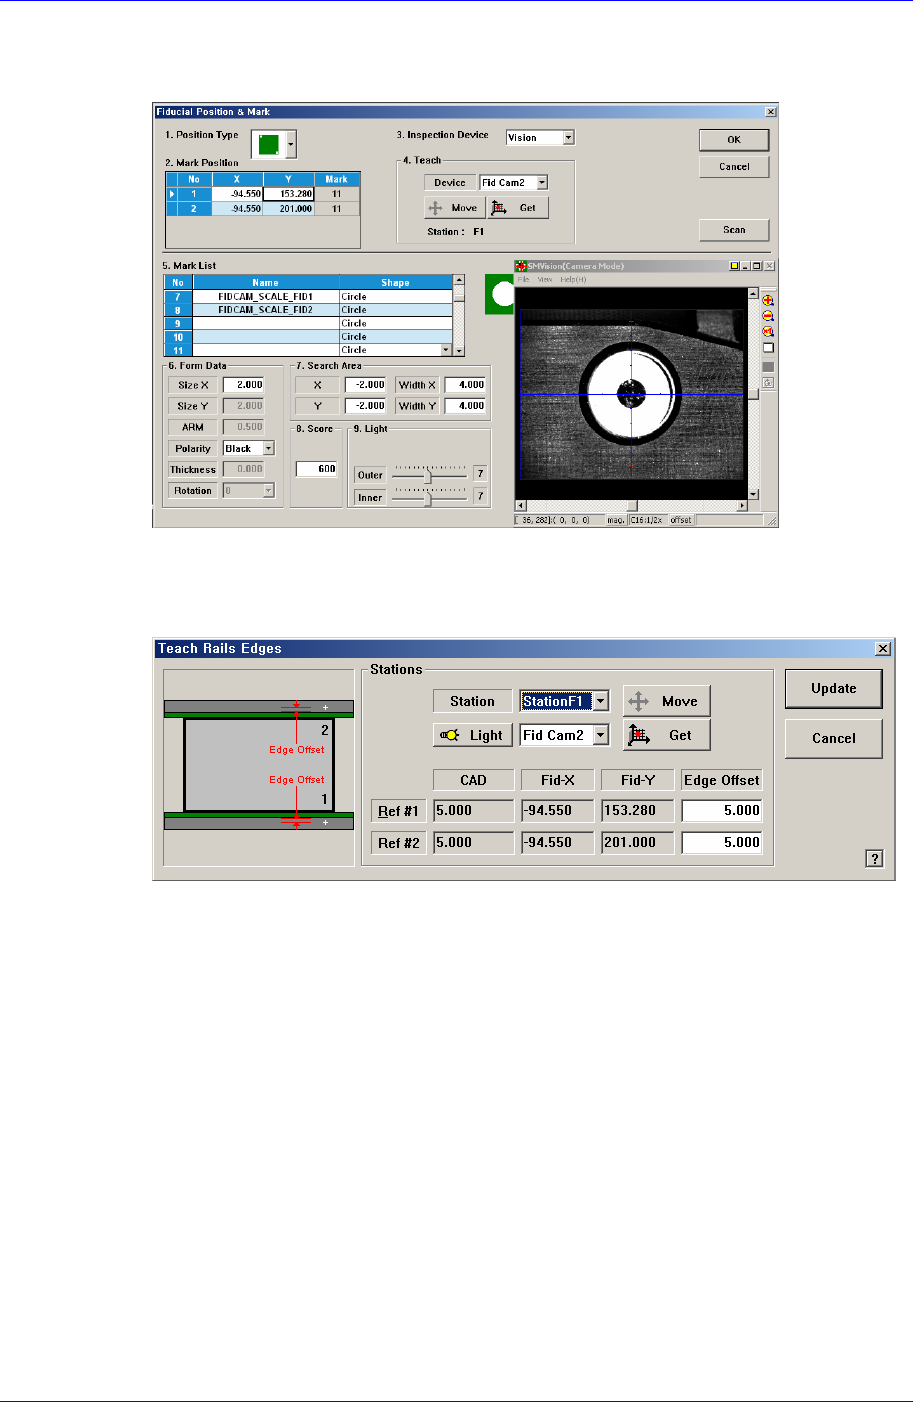This screenshot has height=1402, width=913.
Task: Click the Width Y field
Action: [x=465, y=406]
